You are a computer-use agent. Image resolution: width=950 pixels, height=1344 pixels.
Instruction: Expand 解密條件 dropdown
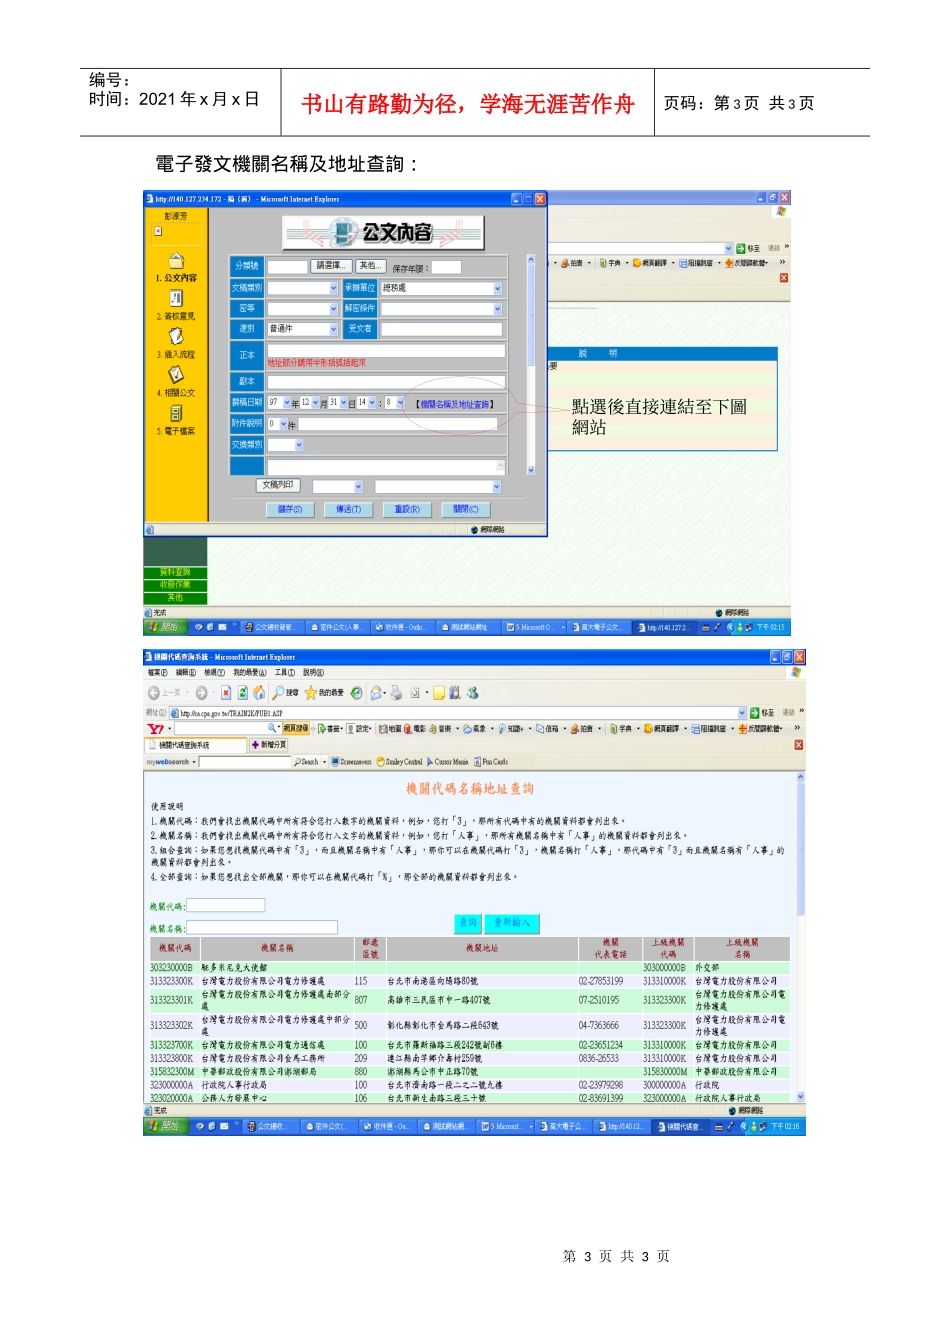pos(497,309)
